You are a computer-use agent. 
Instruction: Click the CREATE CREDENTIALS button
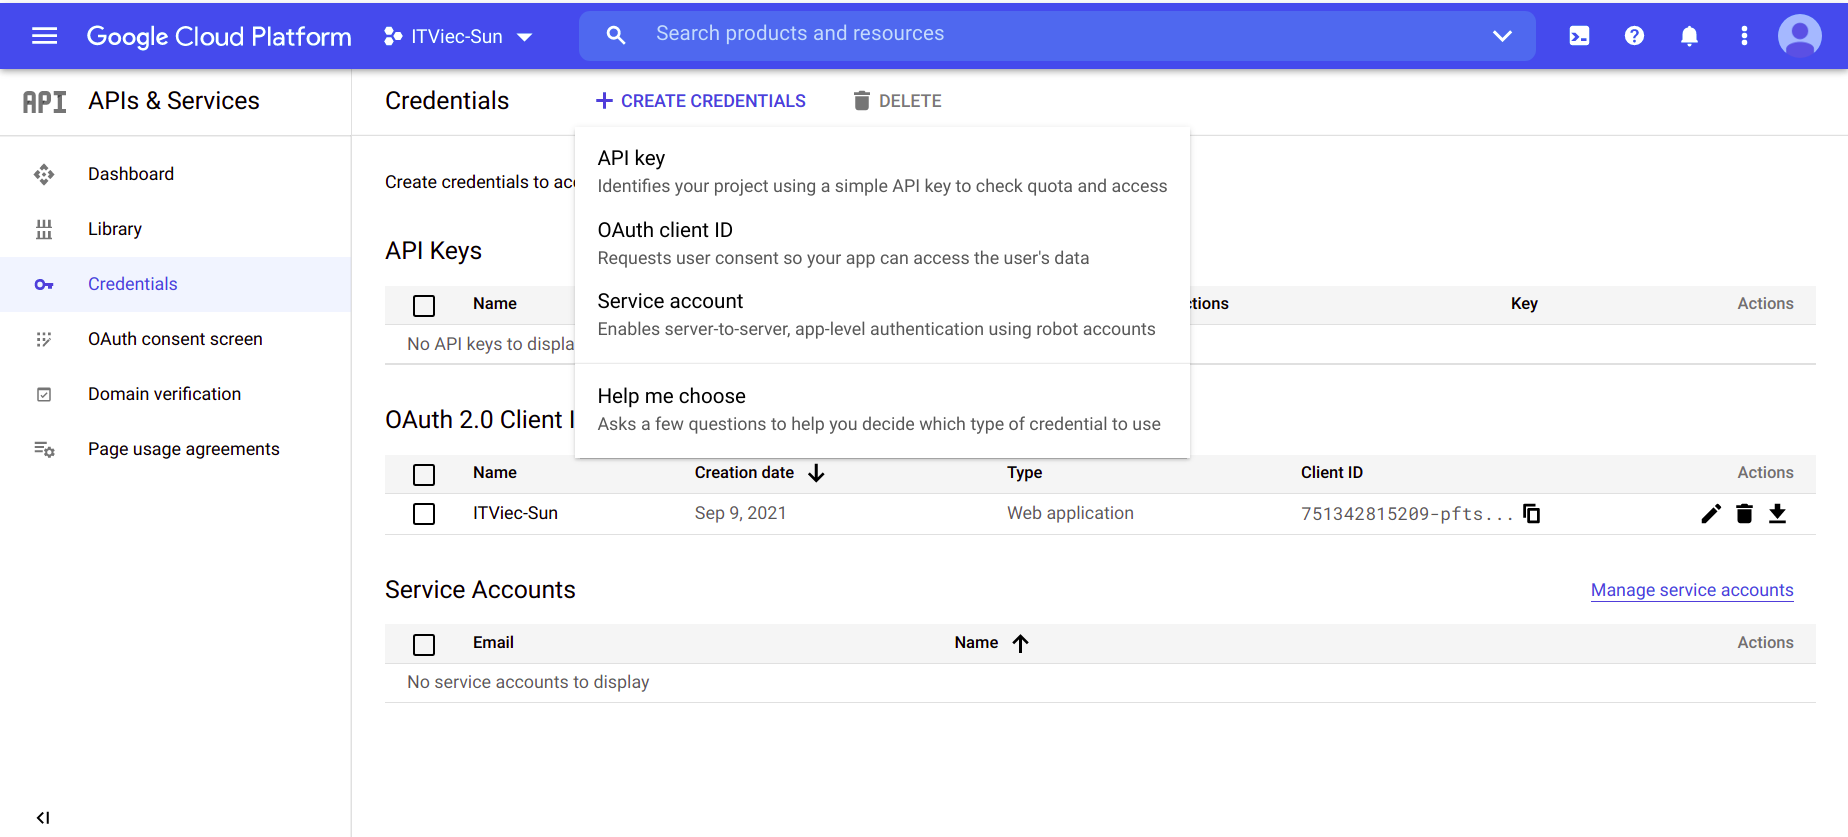701,101
